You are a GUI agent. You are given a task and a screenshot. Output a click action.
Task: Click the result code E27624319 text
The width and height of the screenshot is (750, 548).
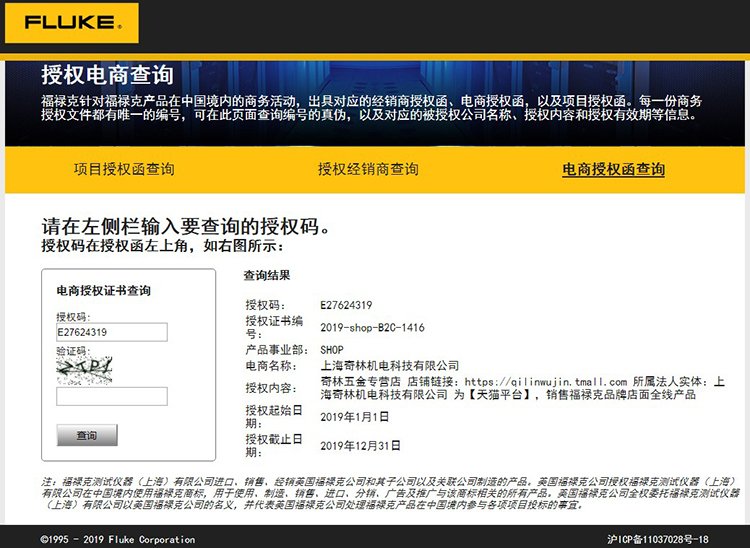click(346, 305)
